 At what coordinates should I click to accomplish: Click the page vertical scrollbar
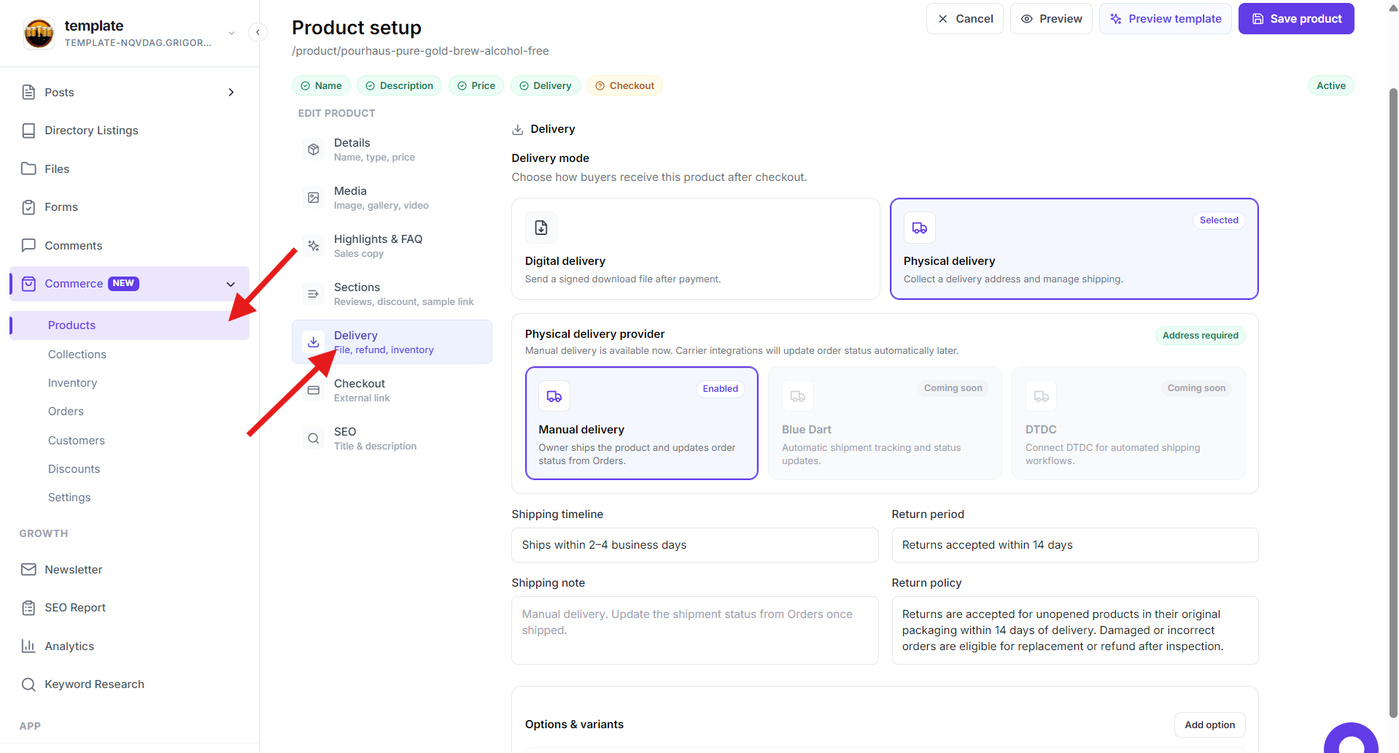(1392, 400)
